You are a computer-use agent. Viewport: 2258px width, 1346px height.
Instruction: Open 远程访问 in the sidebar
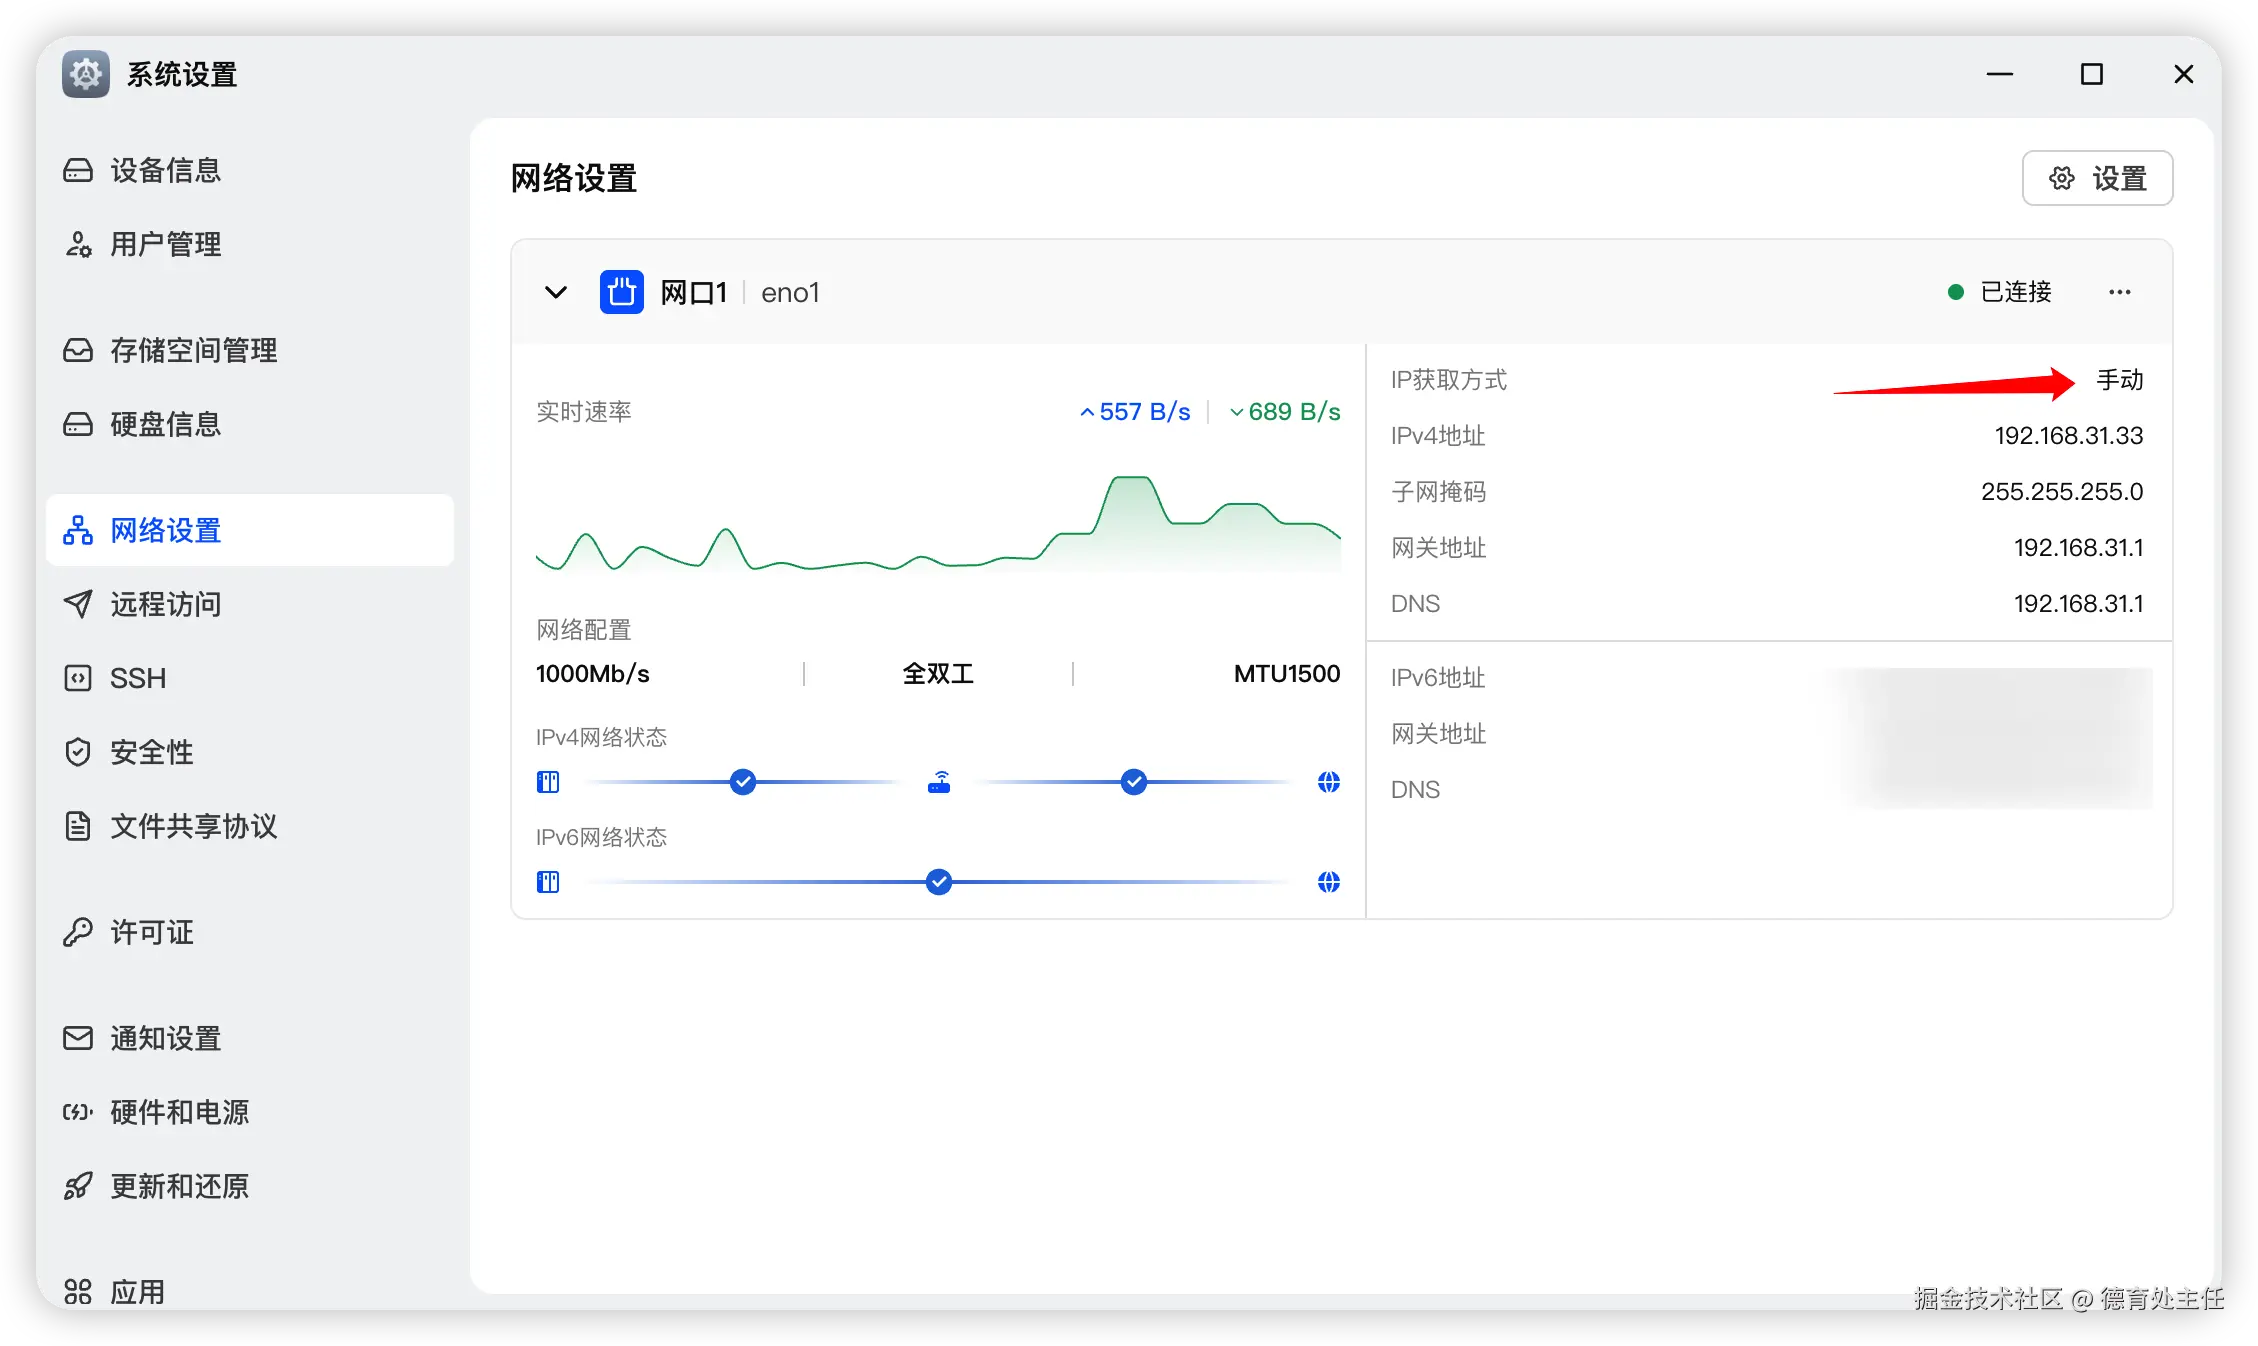pos(165,604)
